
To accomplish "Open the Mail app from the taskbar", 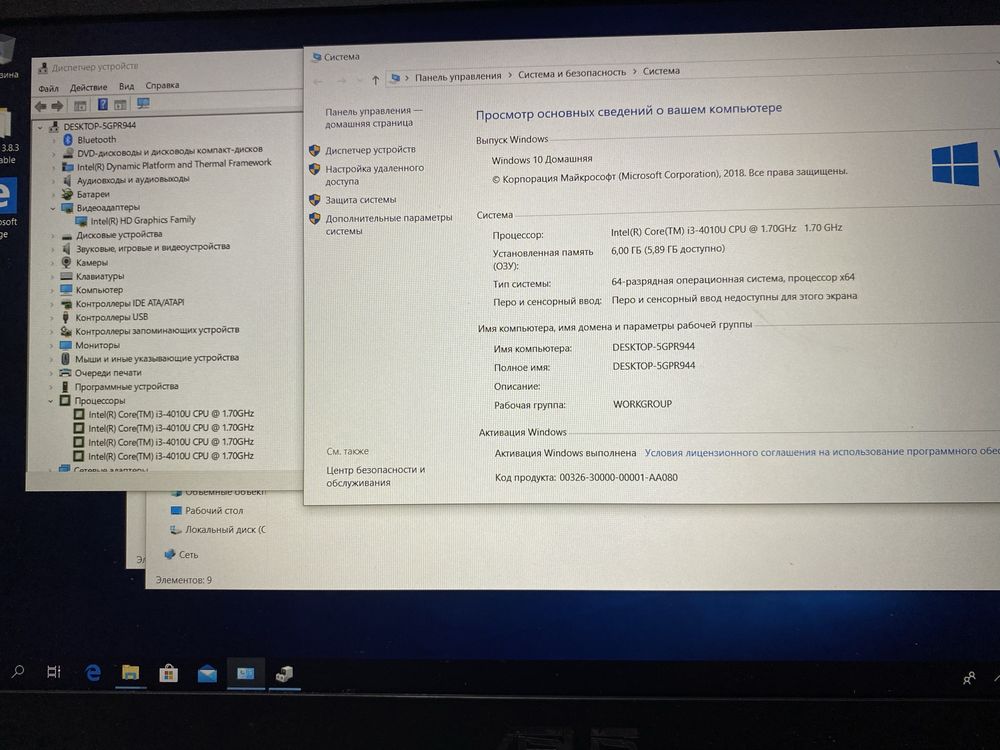I will coord(207,673).
